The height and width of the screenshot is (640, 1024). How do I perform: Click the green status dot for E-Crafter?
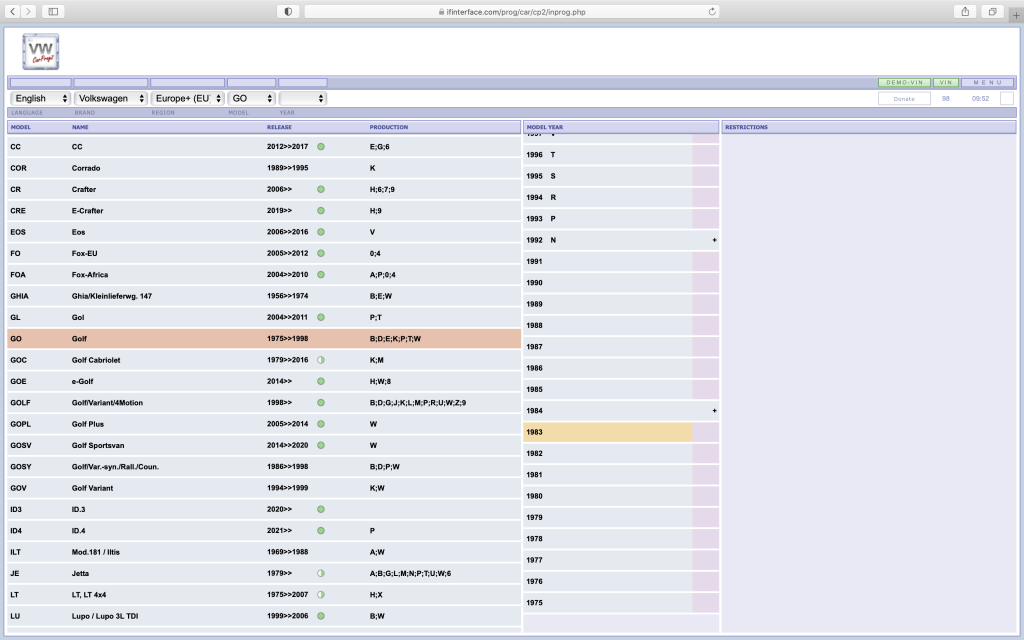[321, 211]
